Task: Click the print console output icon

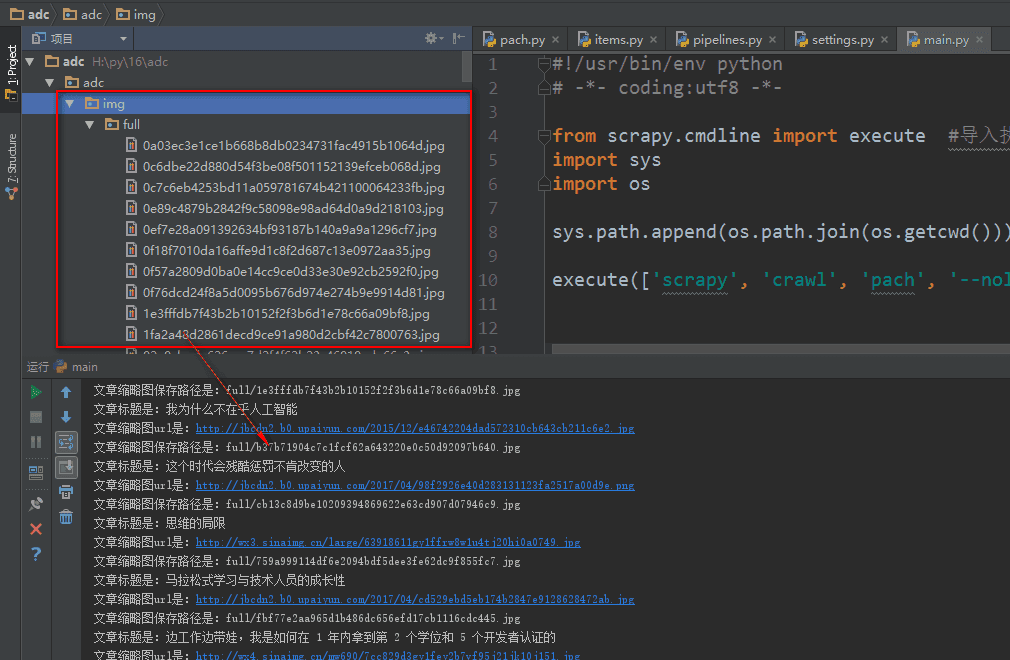Action: point(66,491)
